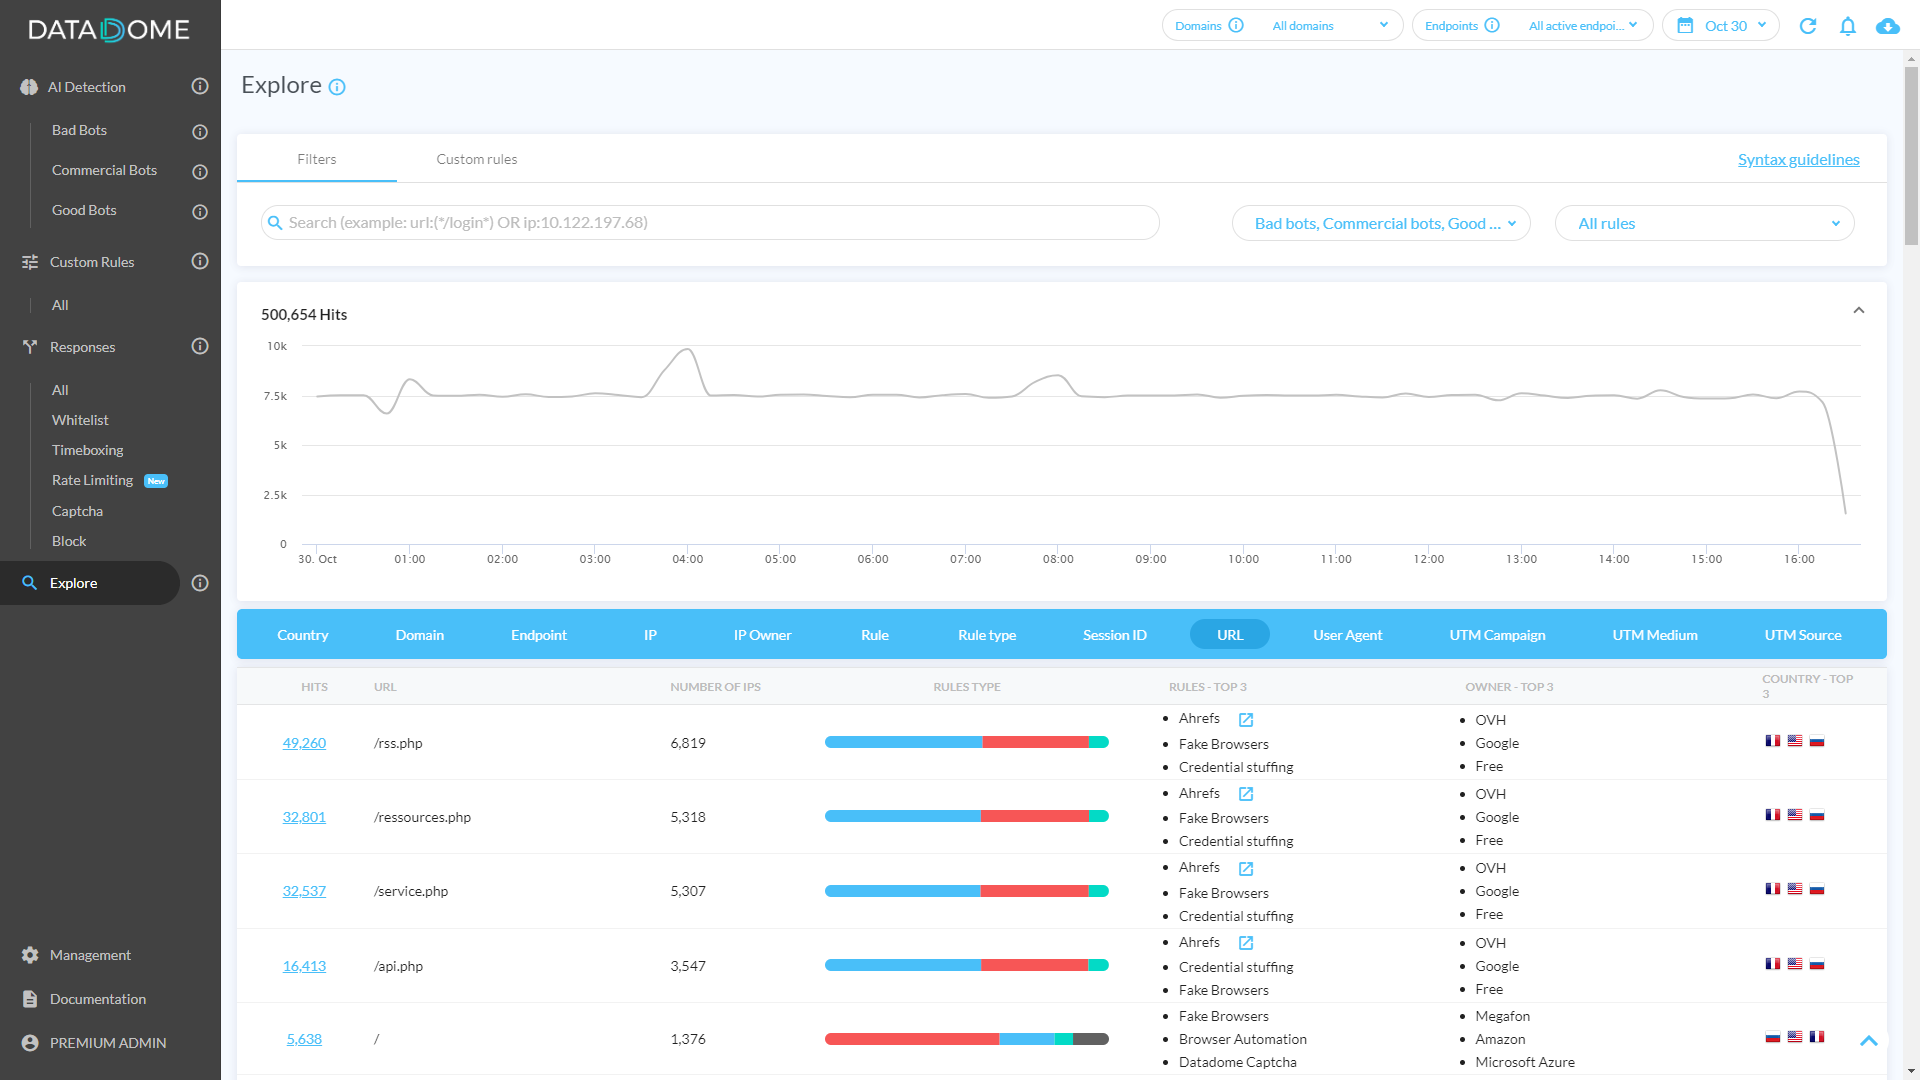Open the Ahrefs external link on /rss.php row
This screenshot has height=1080, width=1920.
pos(1245,719)
